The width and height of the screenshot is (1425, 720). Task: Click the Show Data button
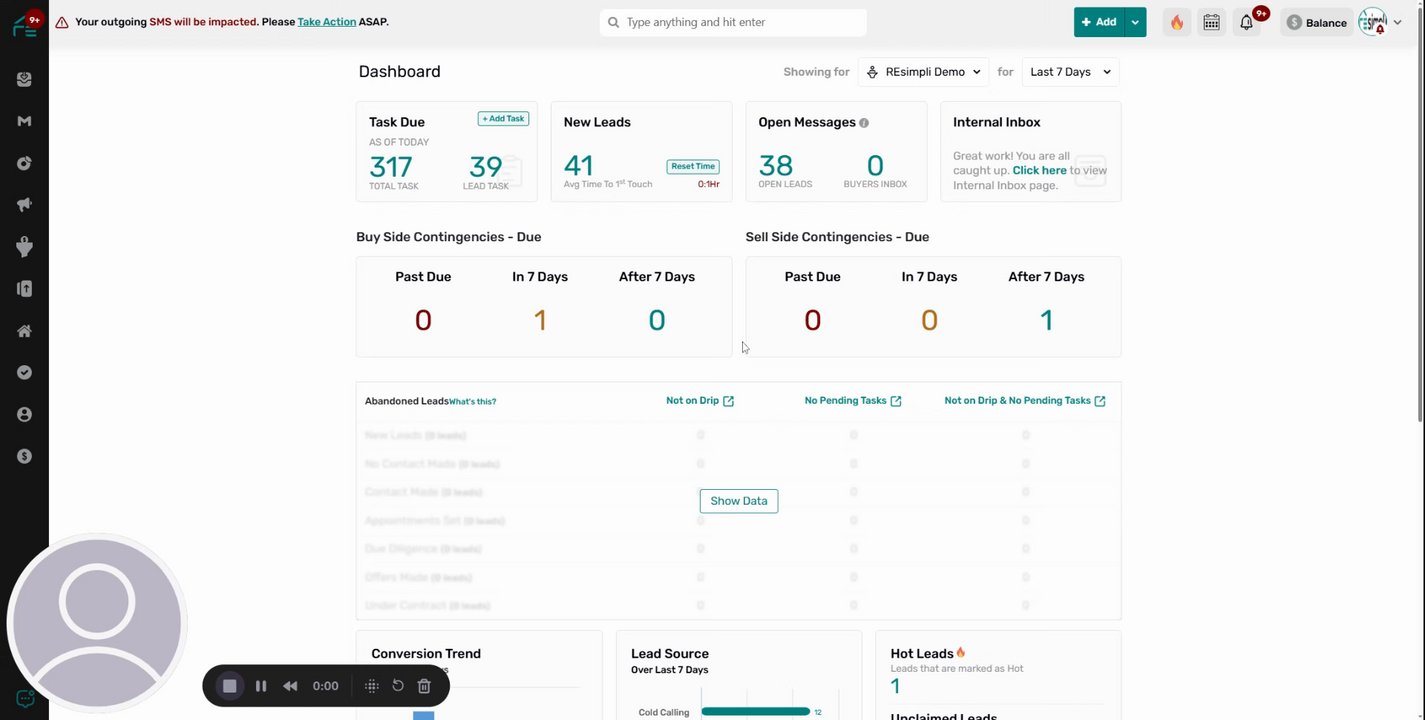739,501
